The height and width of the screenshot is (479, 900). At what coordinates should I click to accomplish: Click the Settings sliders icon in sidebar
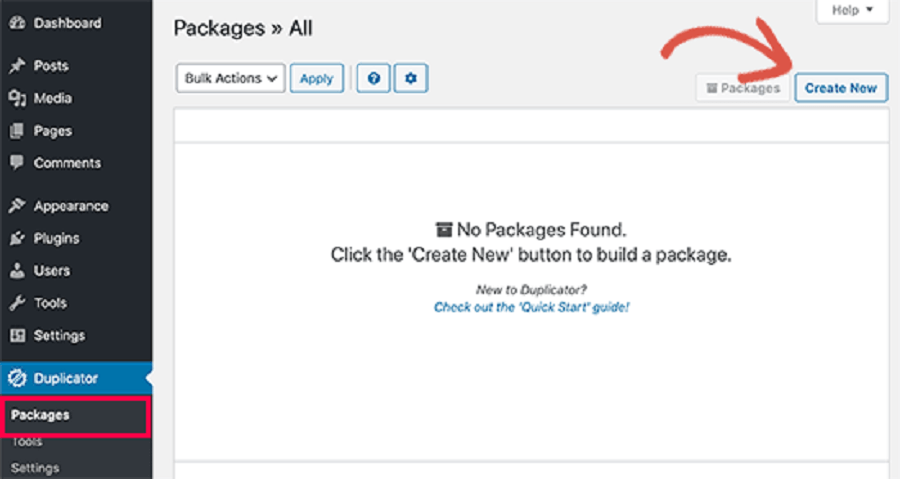(x=17, y=335)
